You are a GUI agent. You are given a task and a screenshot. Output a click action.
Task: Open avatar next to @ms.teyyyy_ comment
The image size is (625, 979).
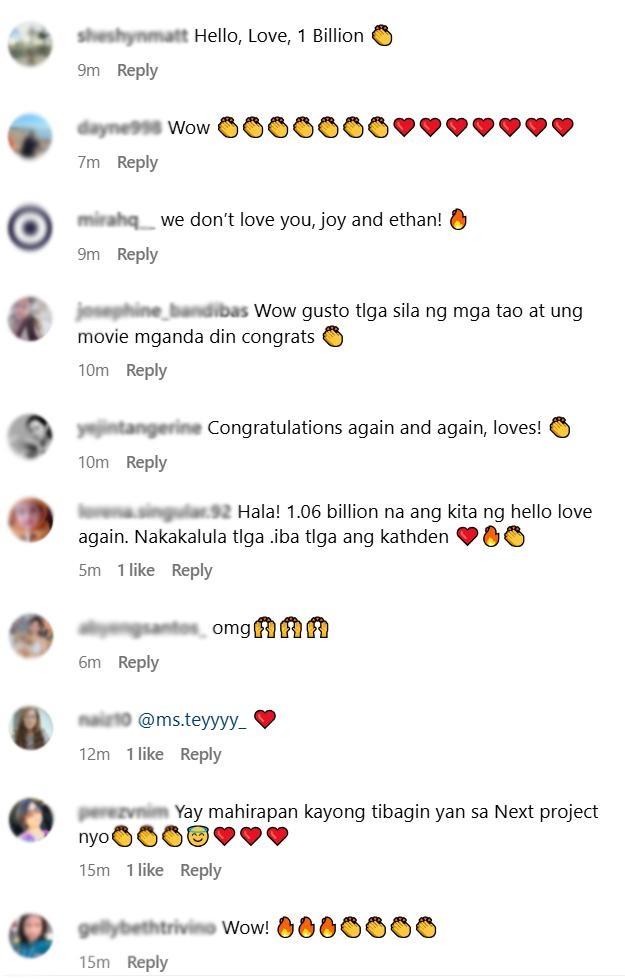click(x=31, y=728)
